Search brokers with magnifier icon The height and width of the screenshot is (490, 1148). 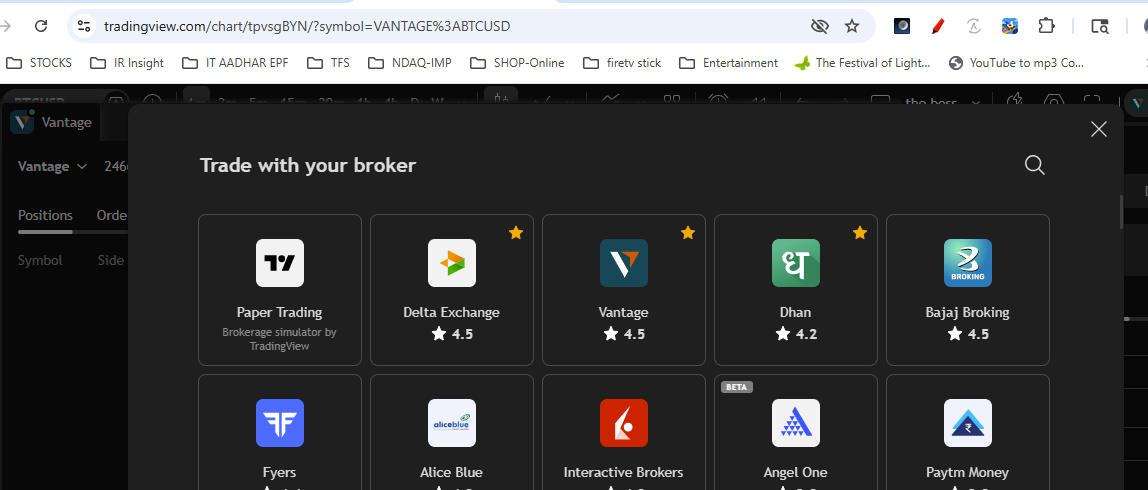[x=1035, y=165]
